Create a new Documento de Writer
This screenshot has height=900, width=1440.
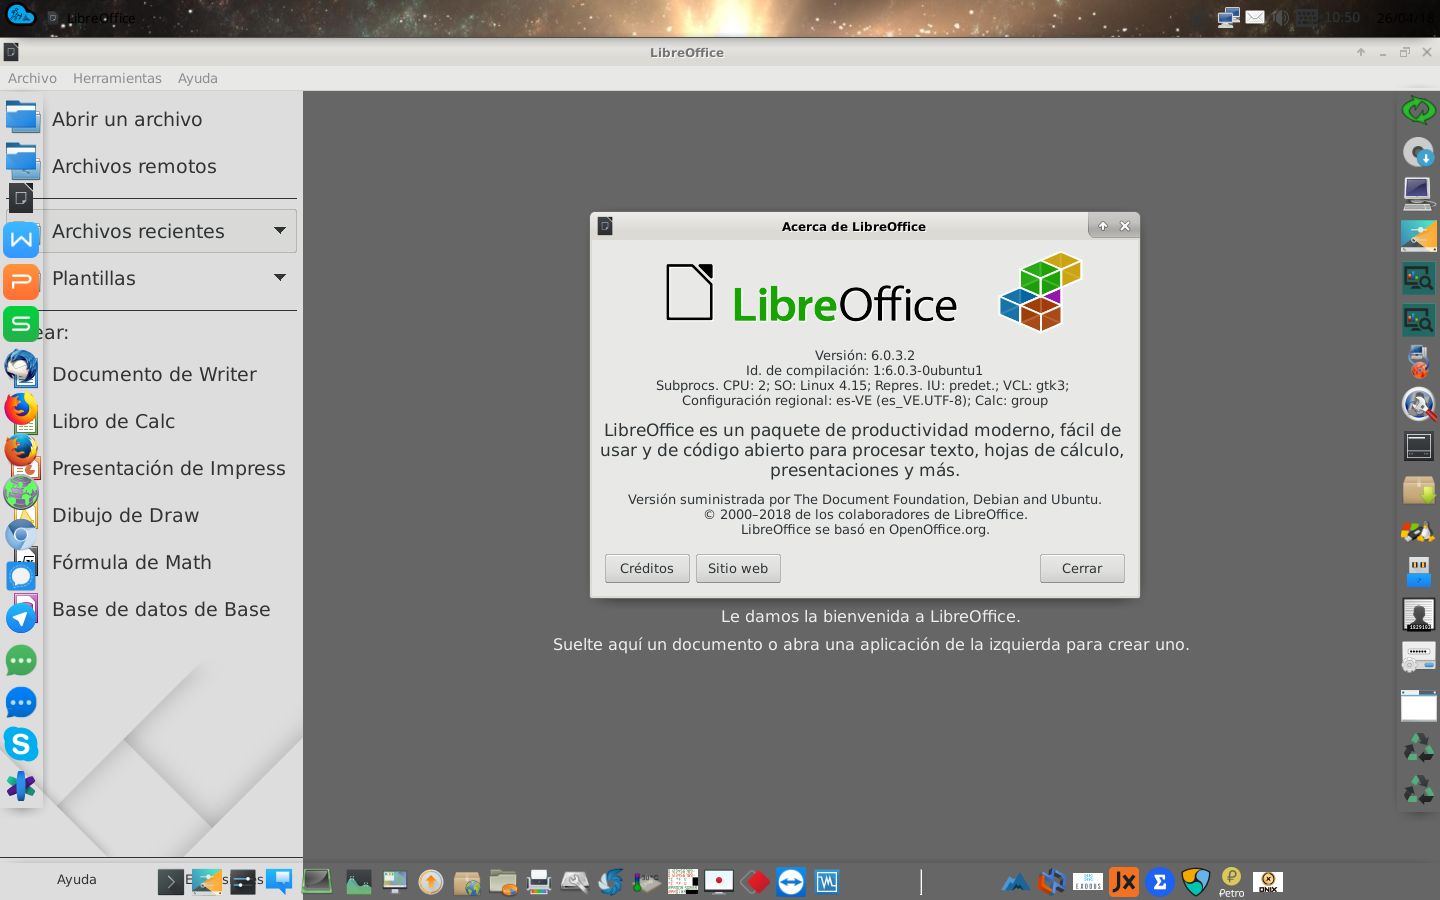point(154,374)
